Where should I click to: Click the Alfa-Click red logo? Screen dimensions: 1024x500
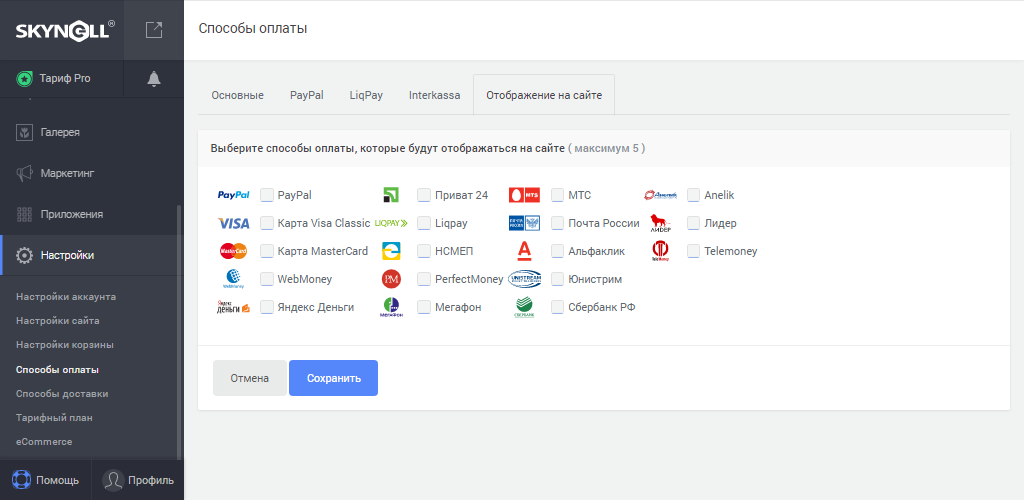pyautogui.click(x=524, y=251)
